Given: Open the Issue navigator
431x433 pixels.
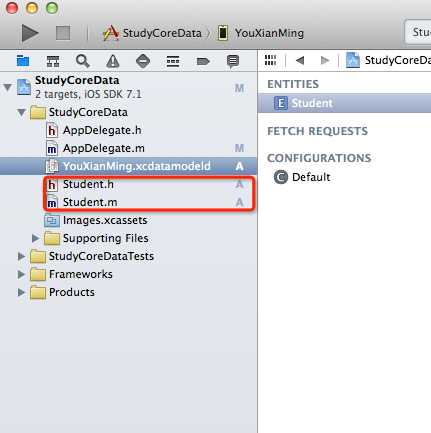Looking at the screenshot, I should [x=113, y=61].
